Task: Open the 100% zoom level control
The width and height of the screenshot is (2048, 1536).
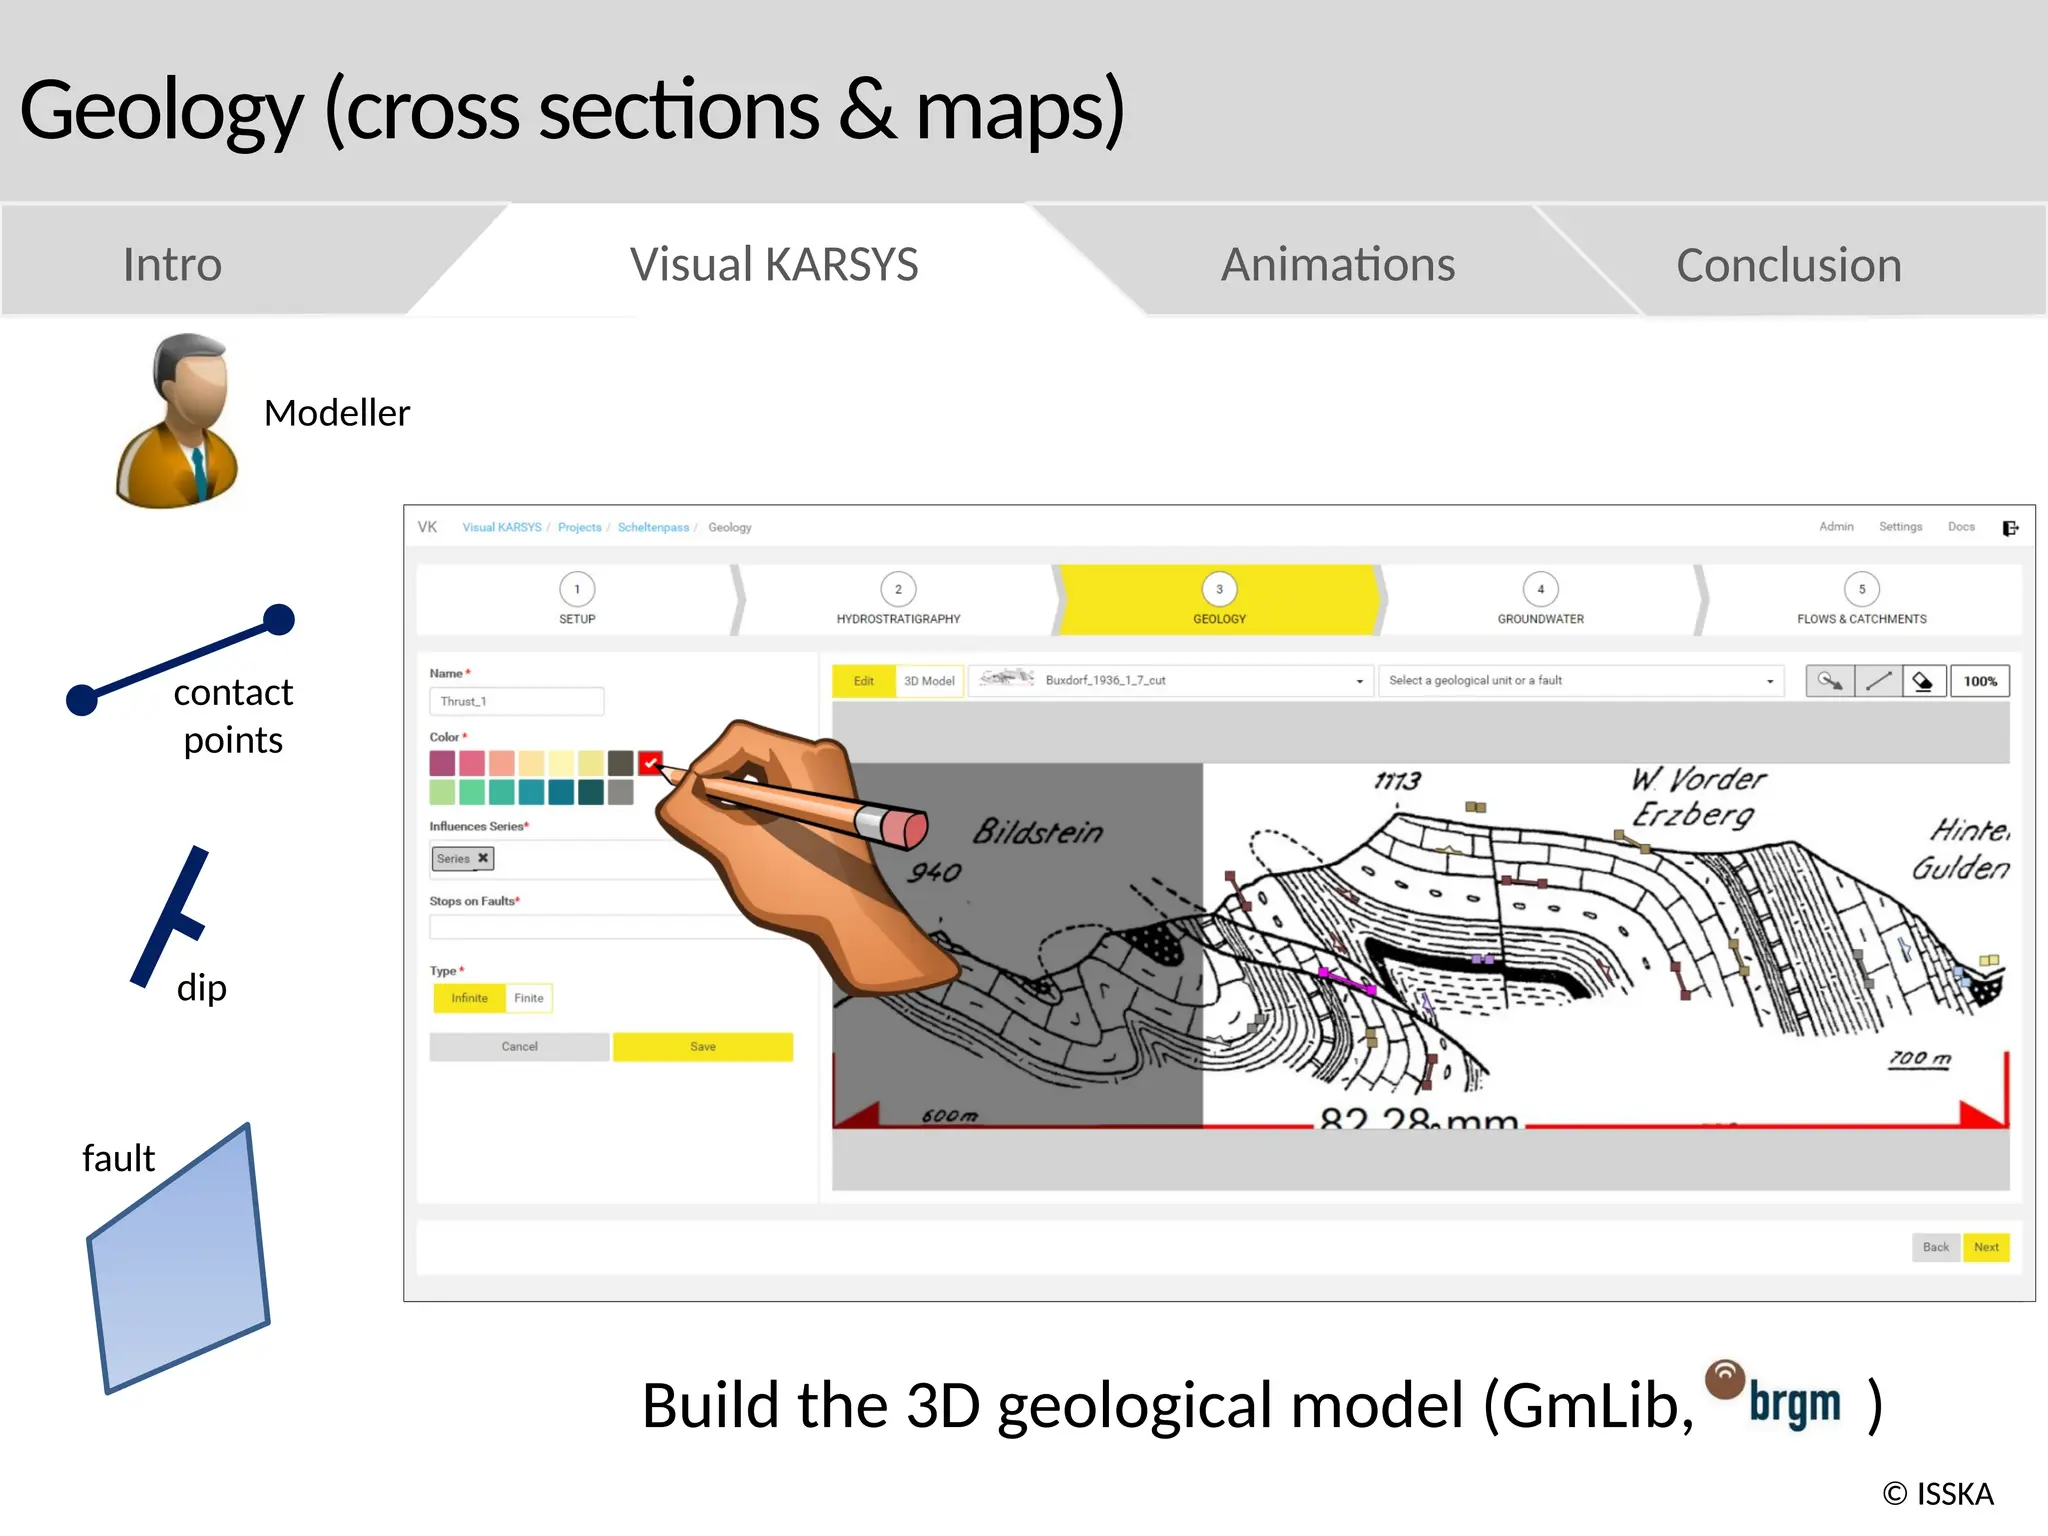Action: tap(1980, 681)
